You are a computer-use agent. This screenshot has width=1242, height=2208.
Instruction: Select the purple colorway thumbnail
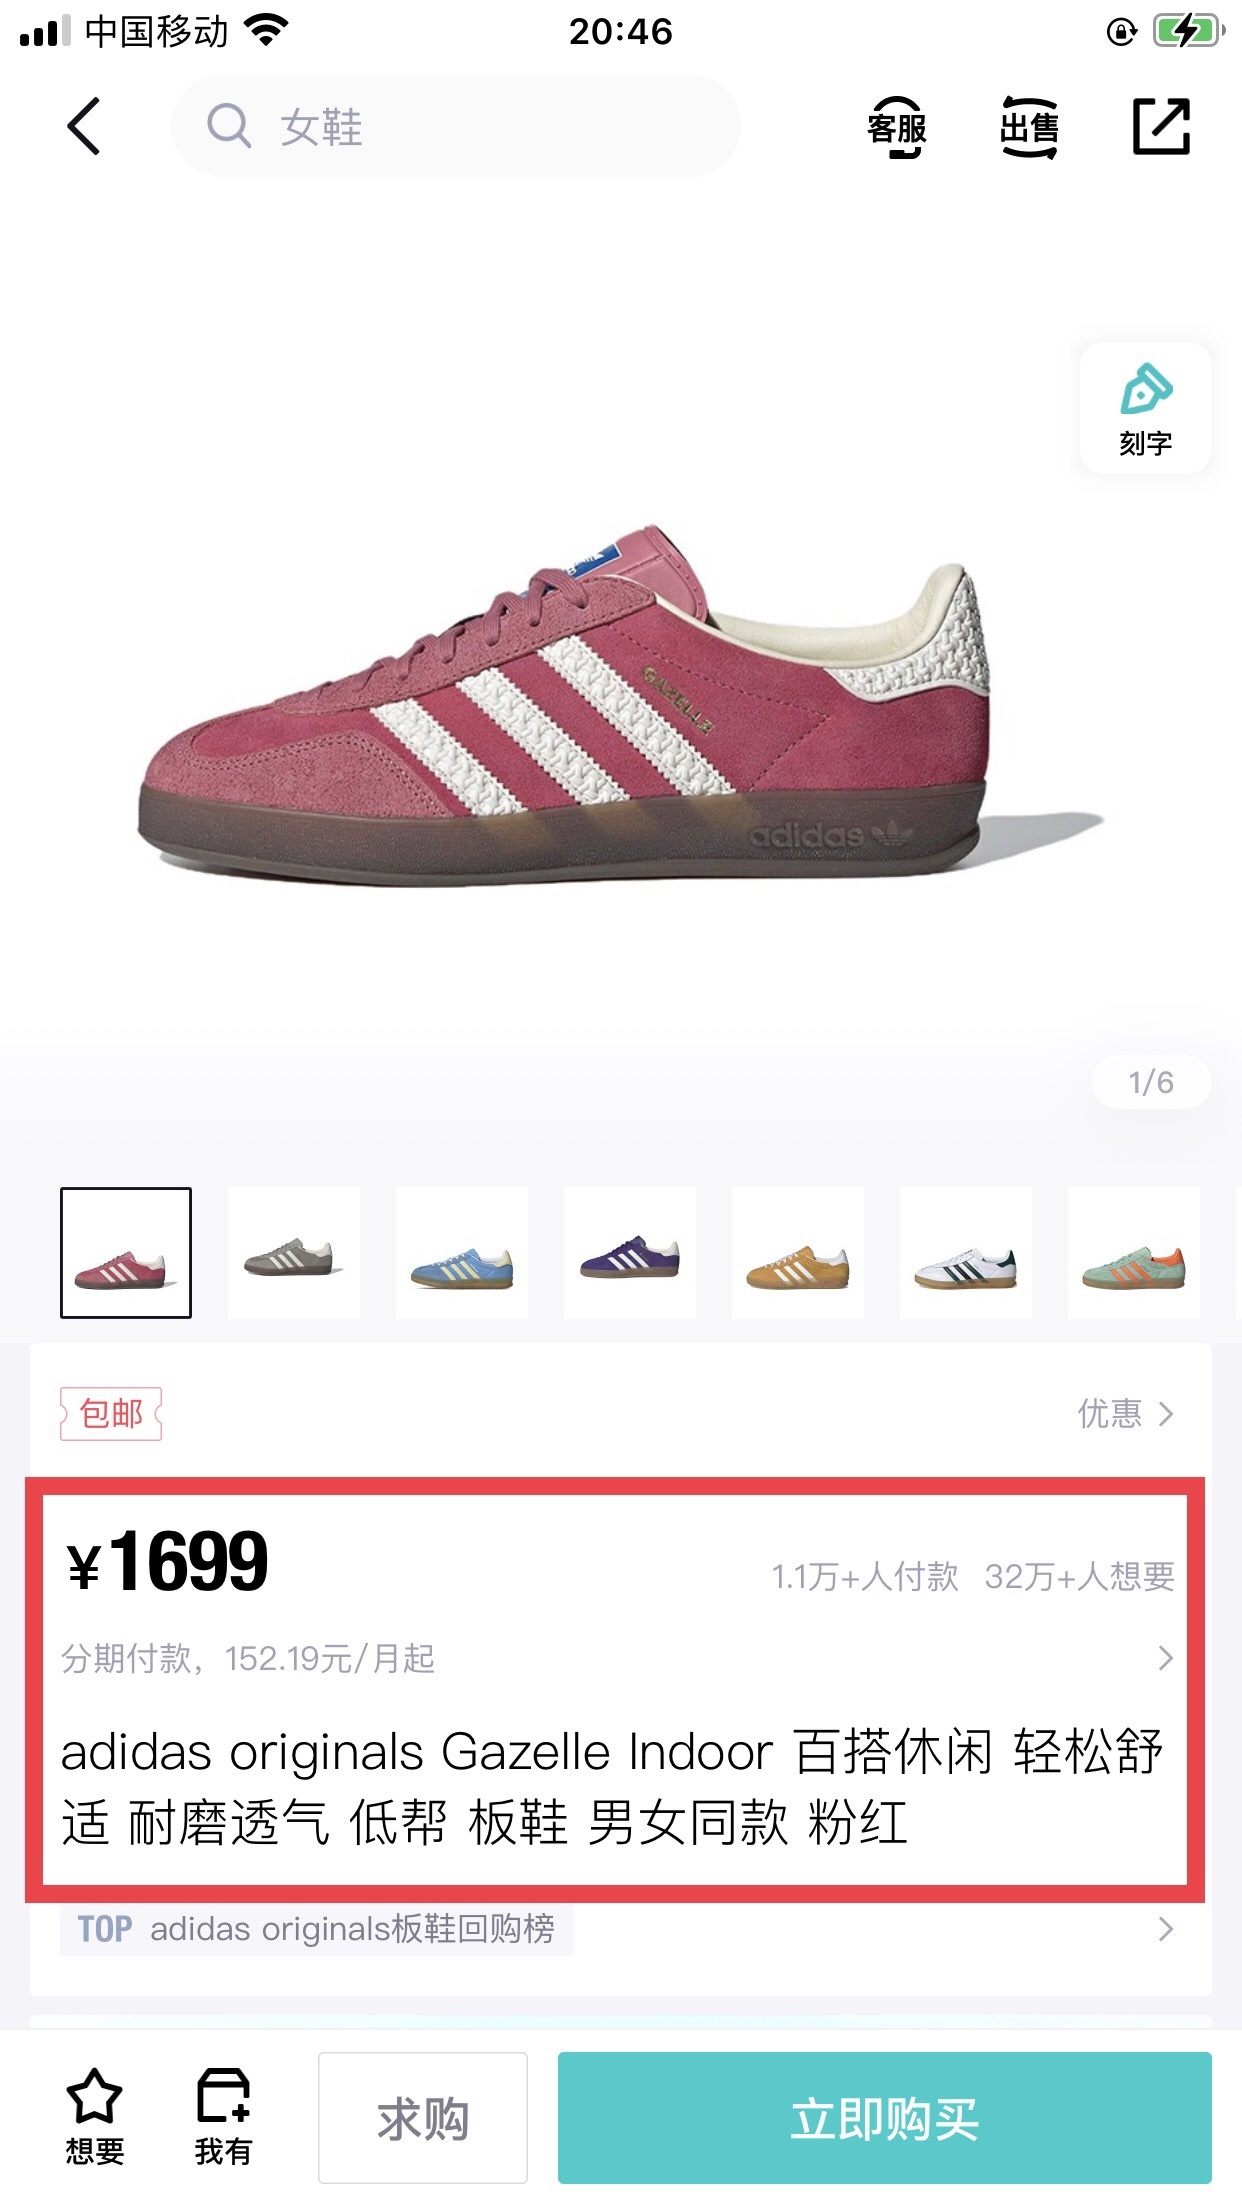pos(630,1253)
